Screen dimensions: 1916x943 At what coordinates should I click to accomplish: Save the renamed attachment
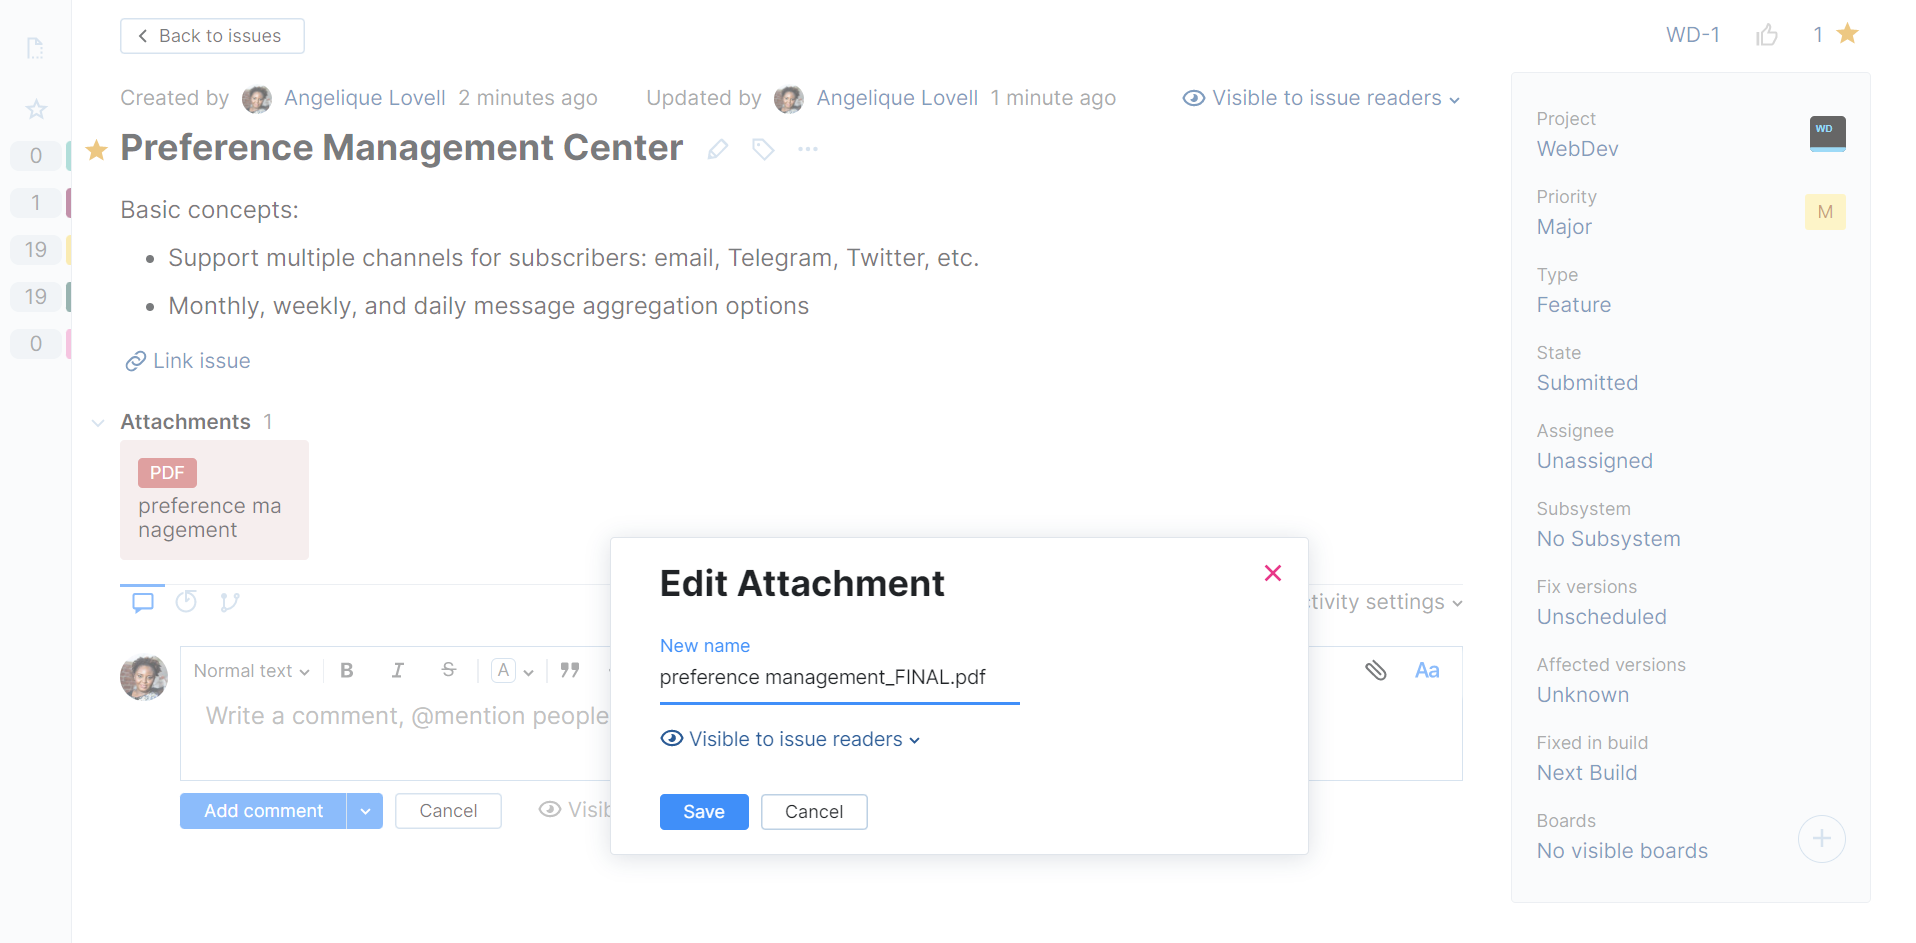click(x=703, y=811)
